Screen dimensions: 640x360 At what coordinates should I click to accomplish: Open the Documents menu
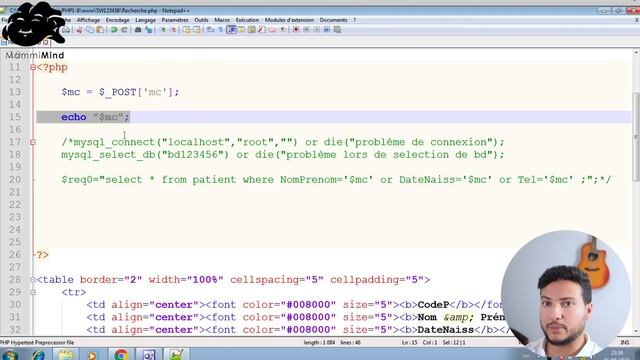tap(333, 20)
